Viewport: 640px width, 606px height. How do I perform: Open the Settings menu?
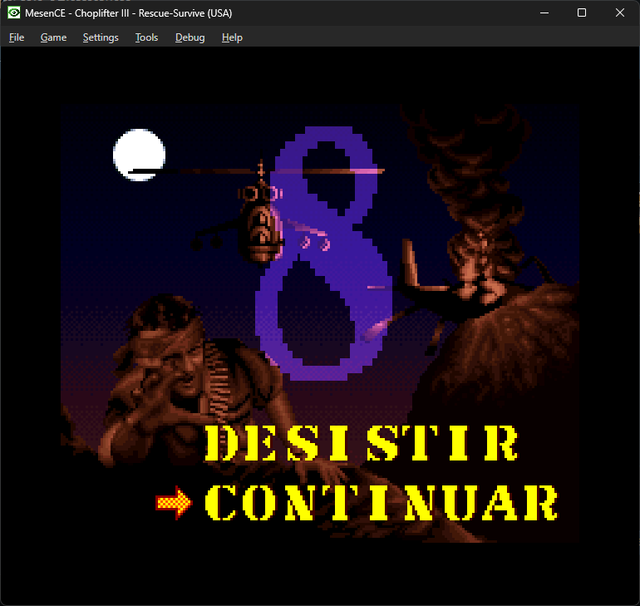tap(100, 38)
